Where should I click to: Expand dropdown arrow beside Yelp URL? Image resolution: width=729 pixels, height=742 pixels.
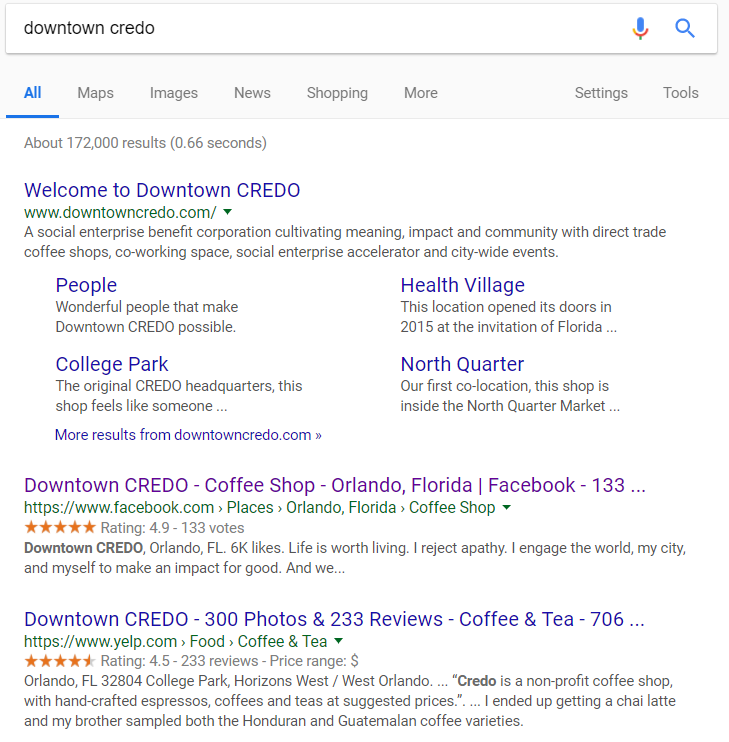338,641
